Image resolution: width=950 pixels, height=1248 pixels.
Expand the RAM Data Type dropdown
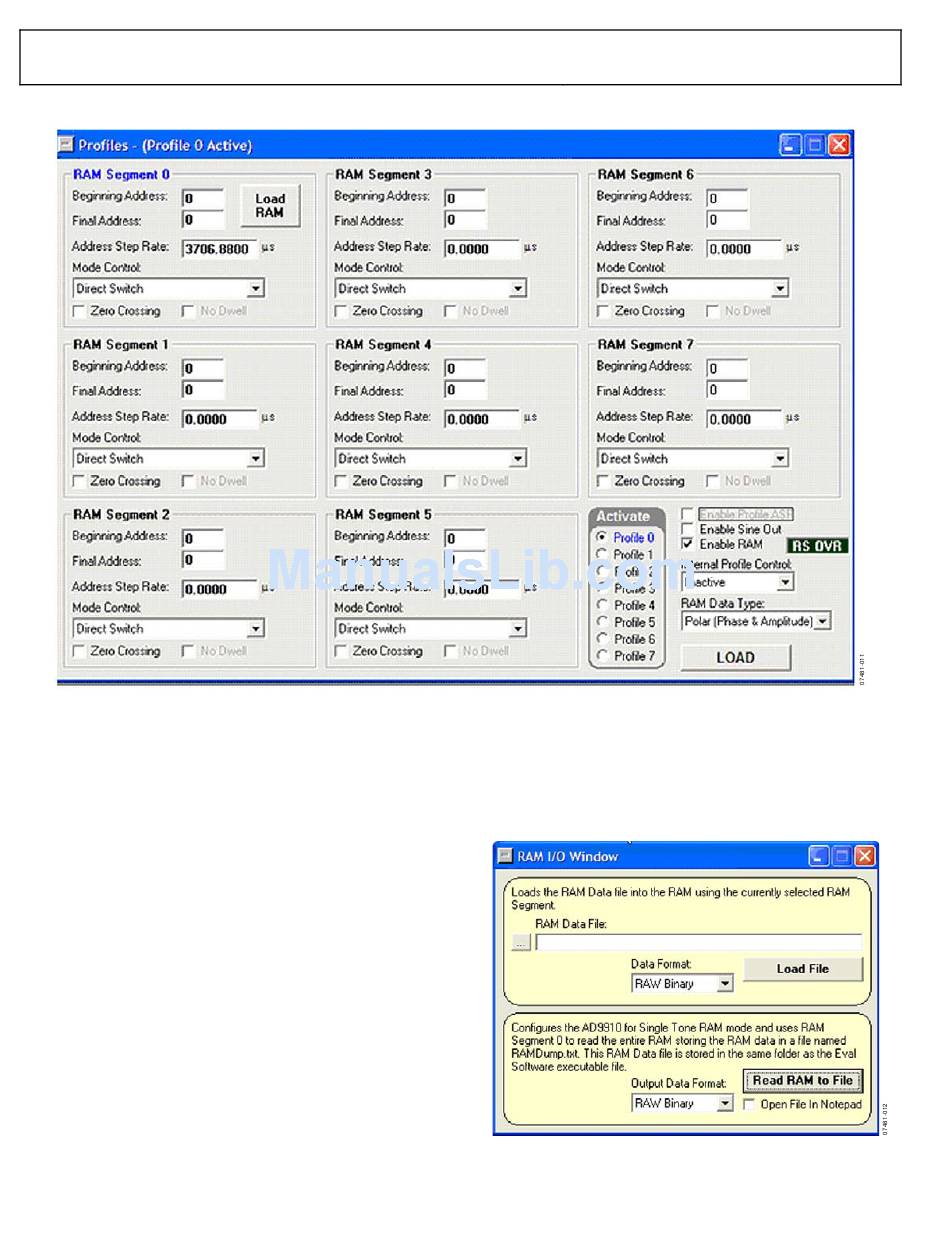click(x=822, y=621)
